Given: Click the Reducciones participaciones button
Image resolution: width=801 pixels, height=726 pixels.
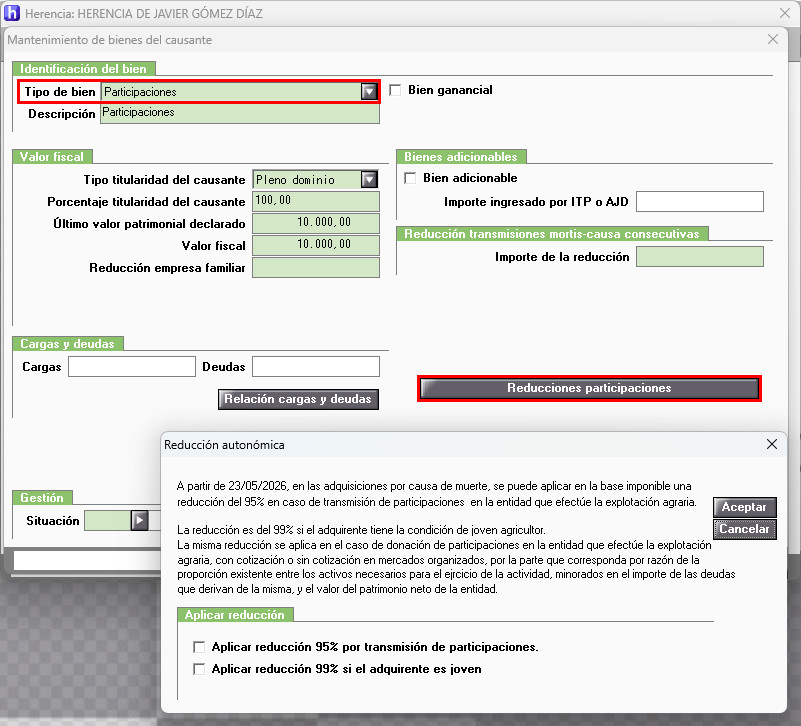Looking at the screenshot, I should (x=589, y=388).
